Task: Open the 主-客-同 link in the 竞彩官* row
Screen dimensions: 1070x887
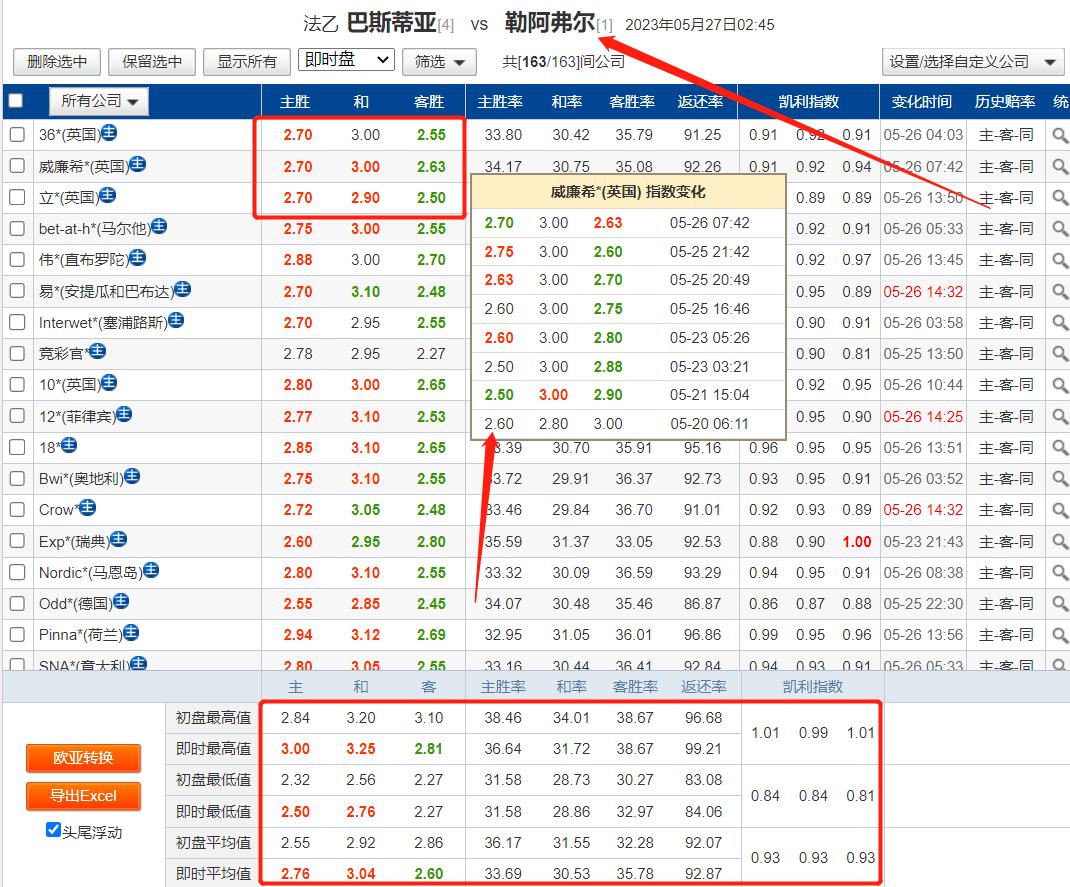Action: point(1006,353)
